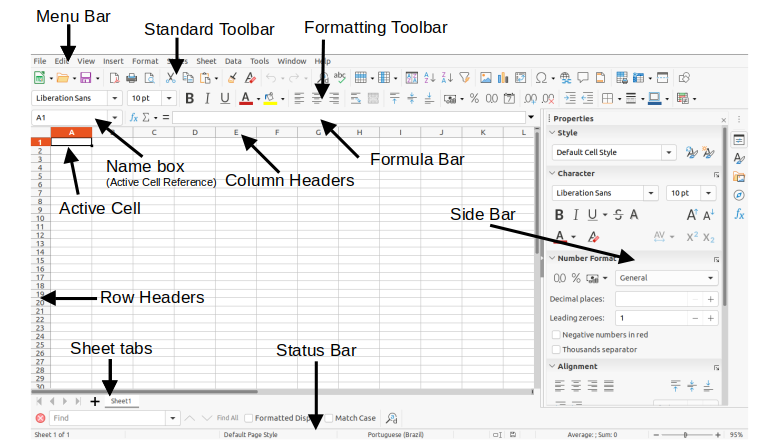Screen dimensions: 759x446
Task: Select the Sheet1 tab
Action: (x=121, y=401)
